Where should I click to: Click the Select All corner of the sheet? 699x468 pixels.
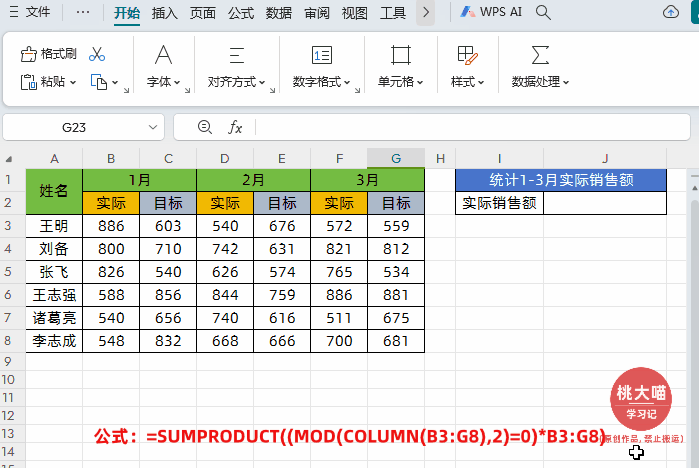pyautogui.click(x=12, y=158)
